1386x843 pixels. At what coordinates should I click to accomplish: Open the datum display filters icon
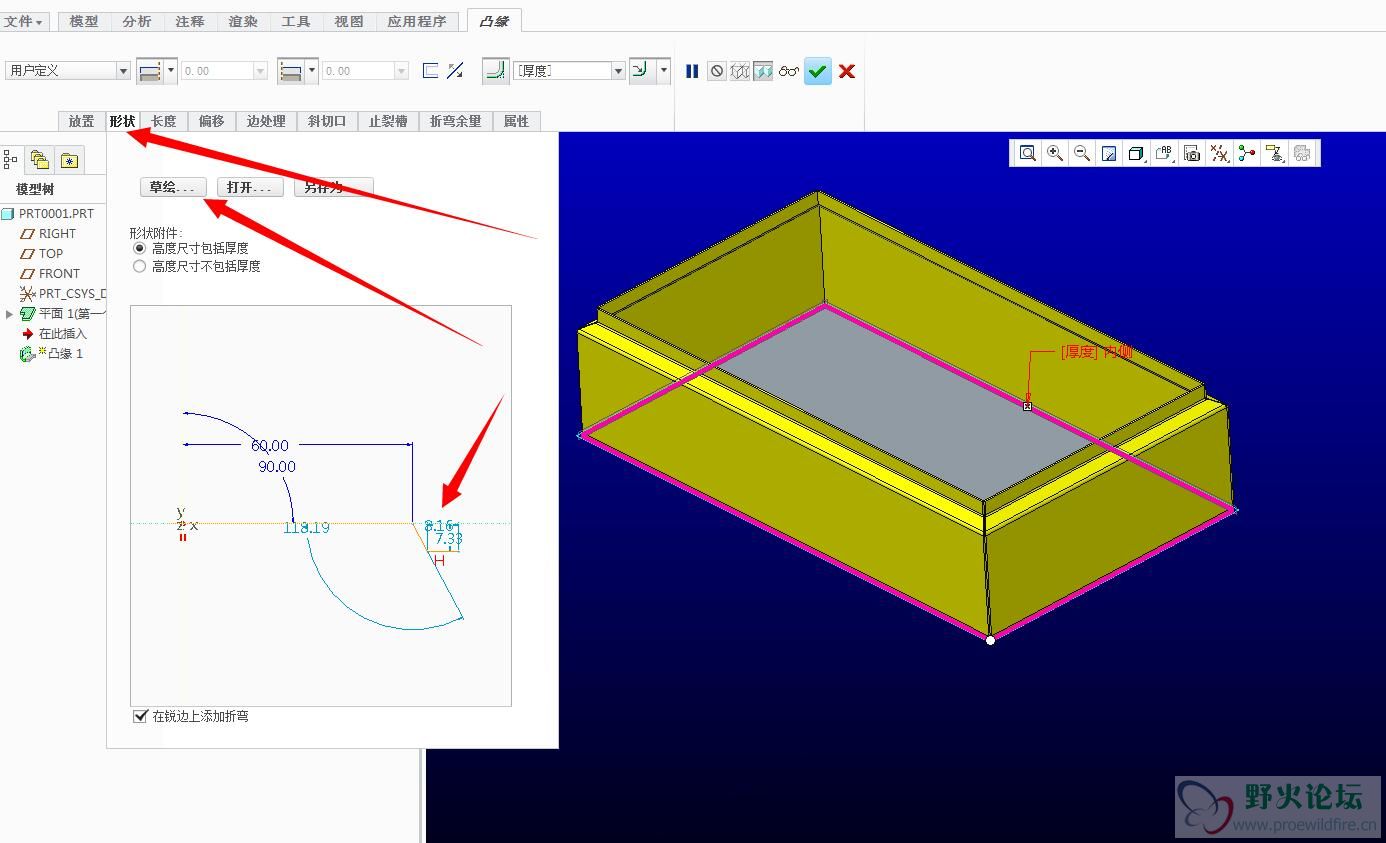pyautogui.click(x=1219, y=153)
